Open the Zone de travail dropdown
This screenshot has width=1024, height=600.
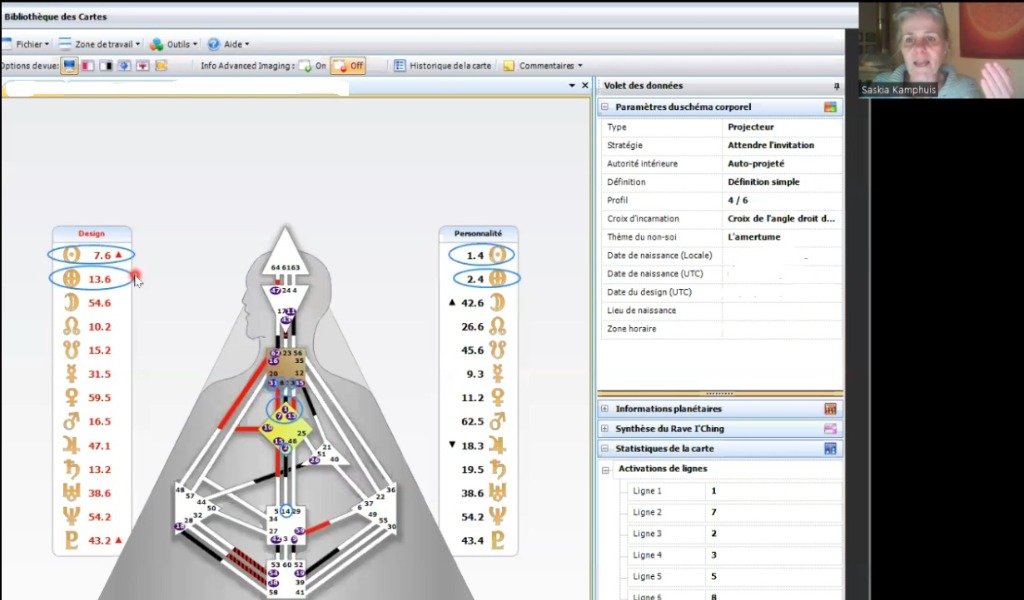coord(99,44)
